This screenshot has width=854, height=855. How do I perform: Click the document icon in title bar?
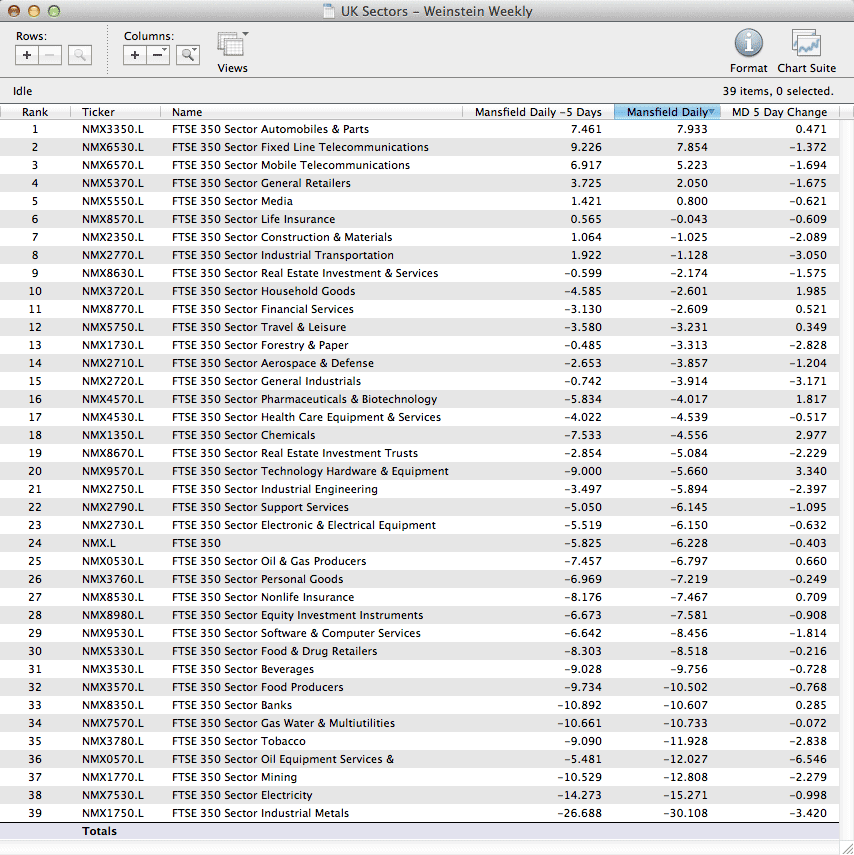[329, 12]
